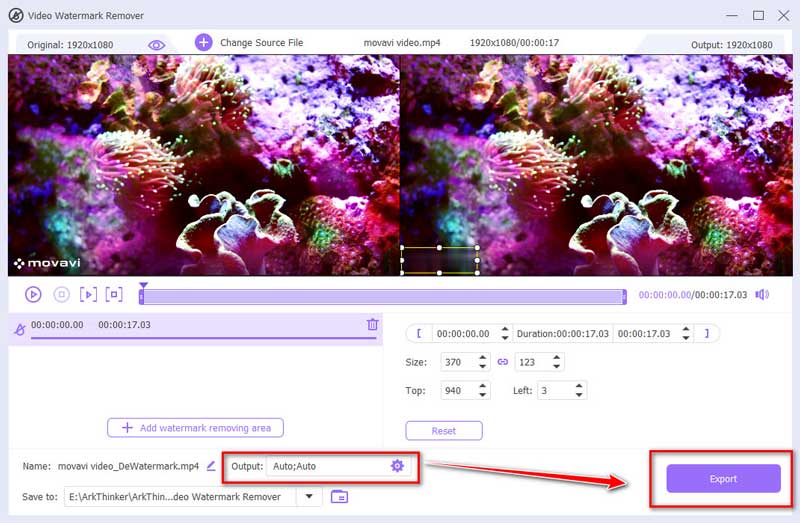Open the Save to path dropdown arrow
The width and height of the screenshot is (800, 523).
tap(309, 496)
